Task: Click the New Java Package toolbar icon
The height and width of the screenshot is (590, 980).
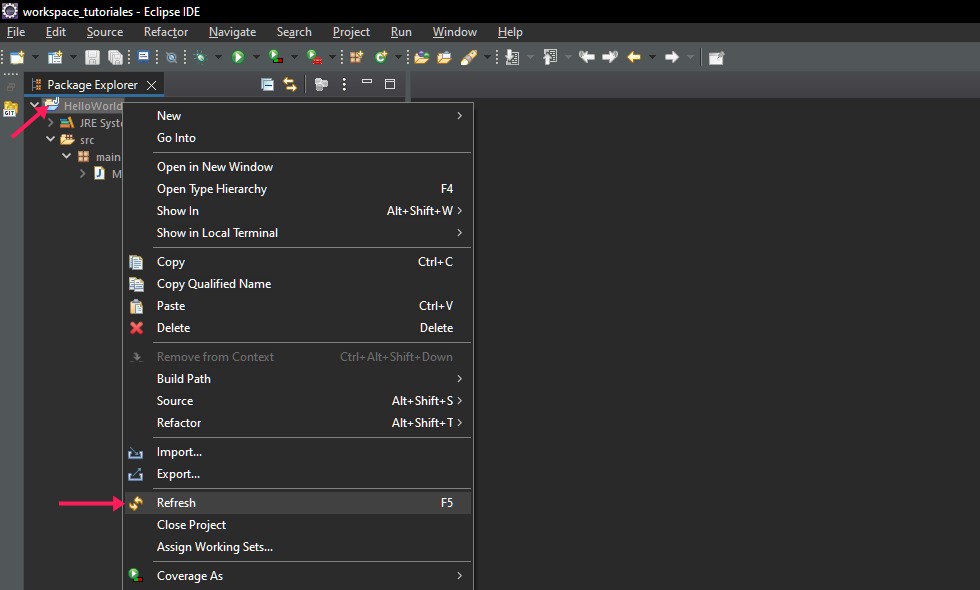Action: click(356, 57)
